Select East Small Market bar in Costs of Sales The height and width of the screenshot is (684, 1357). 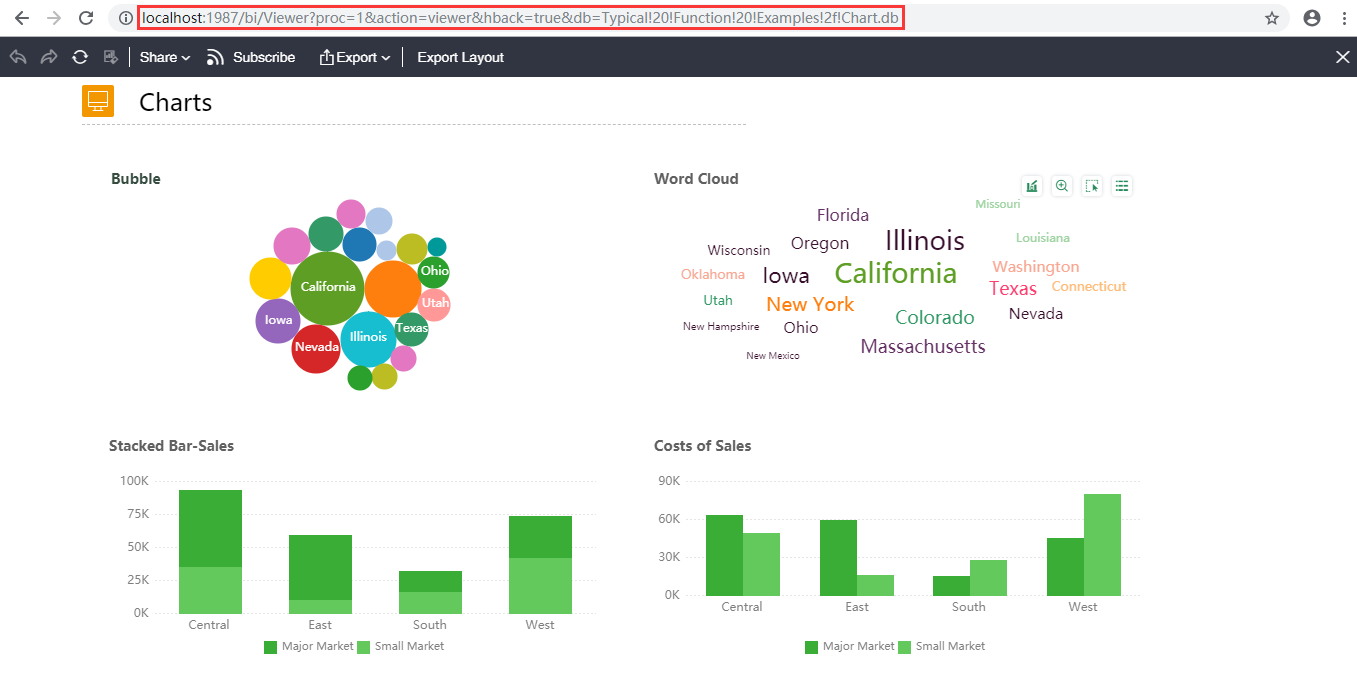pos(875,585)
